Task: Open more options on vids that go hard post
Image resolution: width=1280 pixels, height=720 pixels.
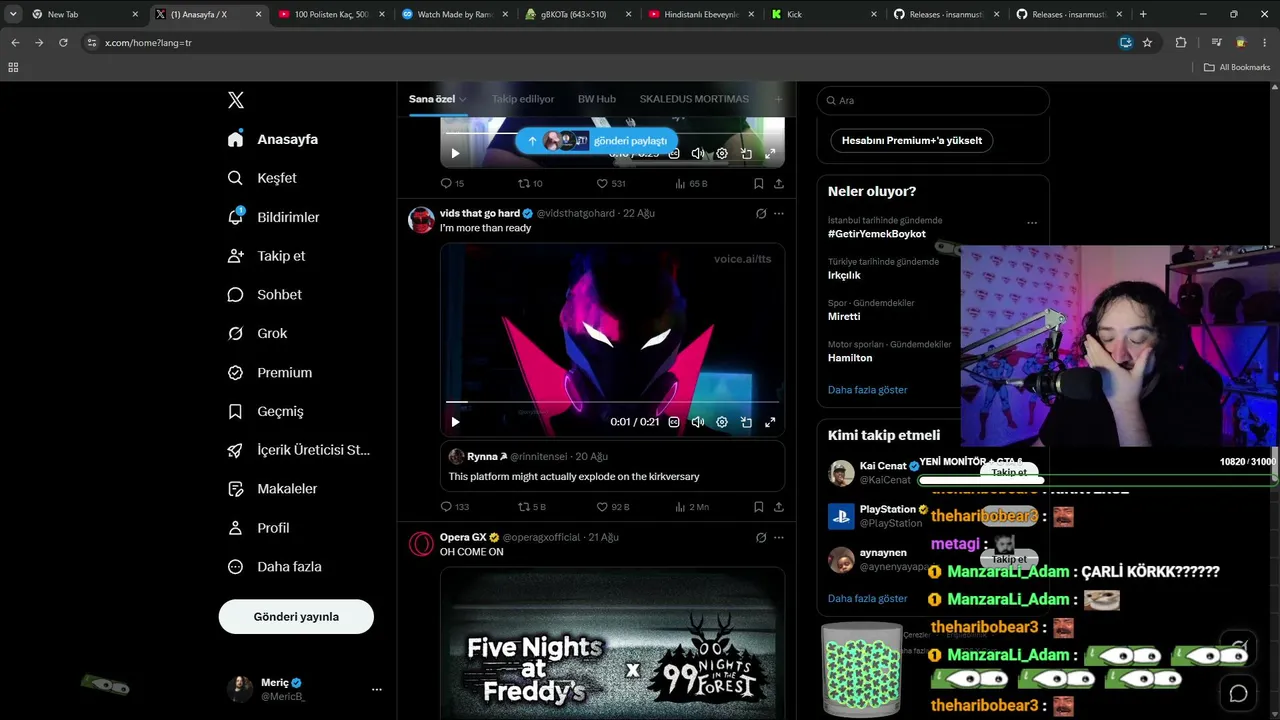Action: tap(779, 213)
